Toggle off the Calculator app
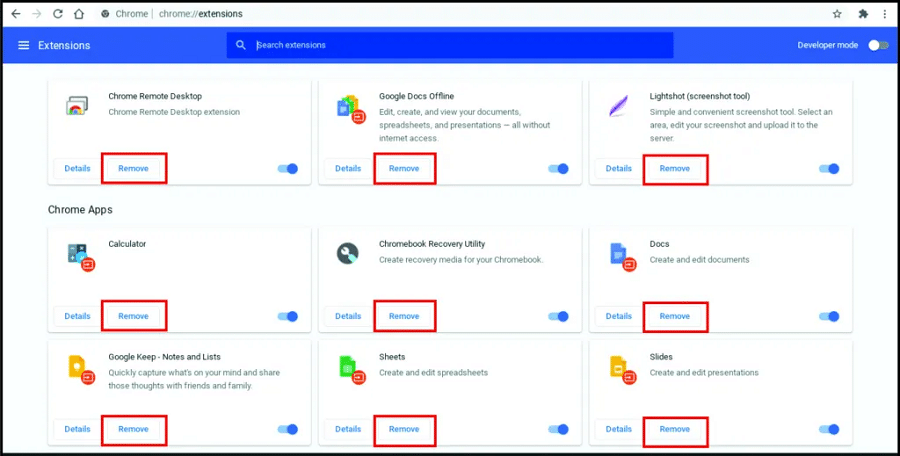This screenshot has height=456, width=900. [288, 316]
